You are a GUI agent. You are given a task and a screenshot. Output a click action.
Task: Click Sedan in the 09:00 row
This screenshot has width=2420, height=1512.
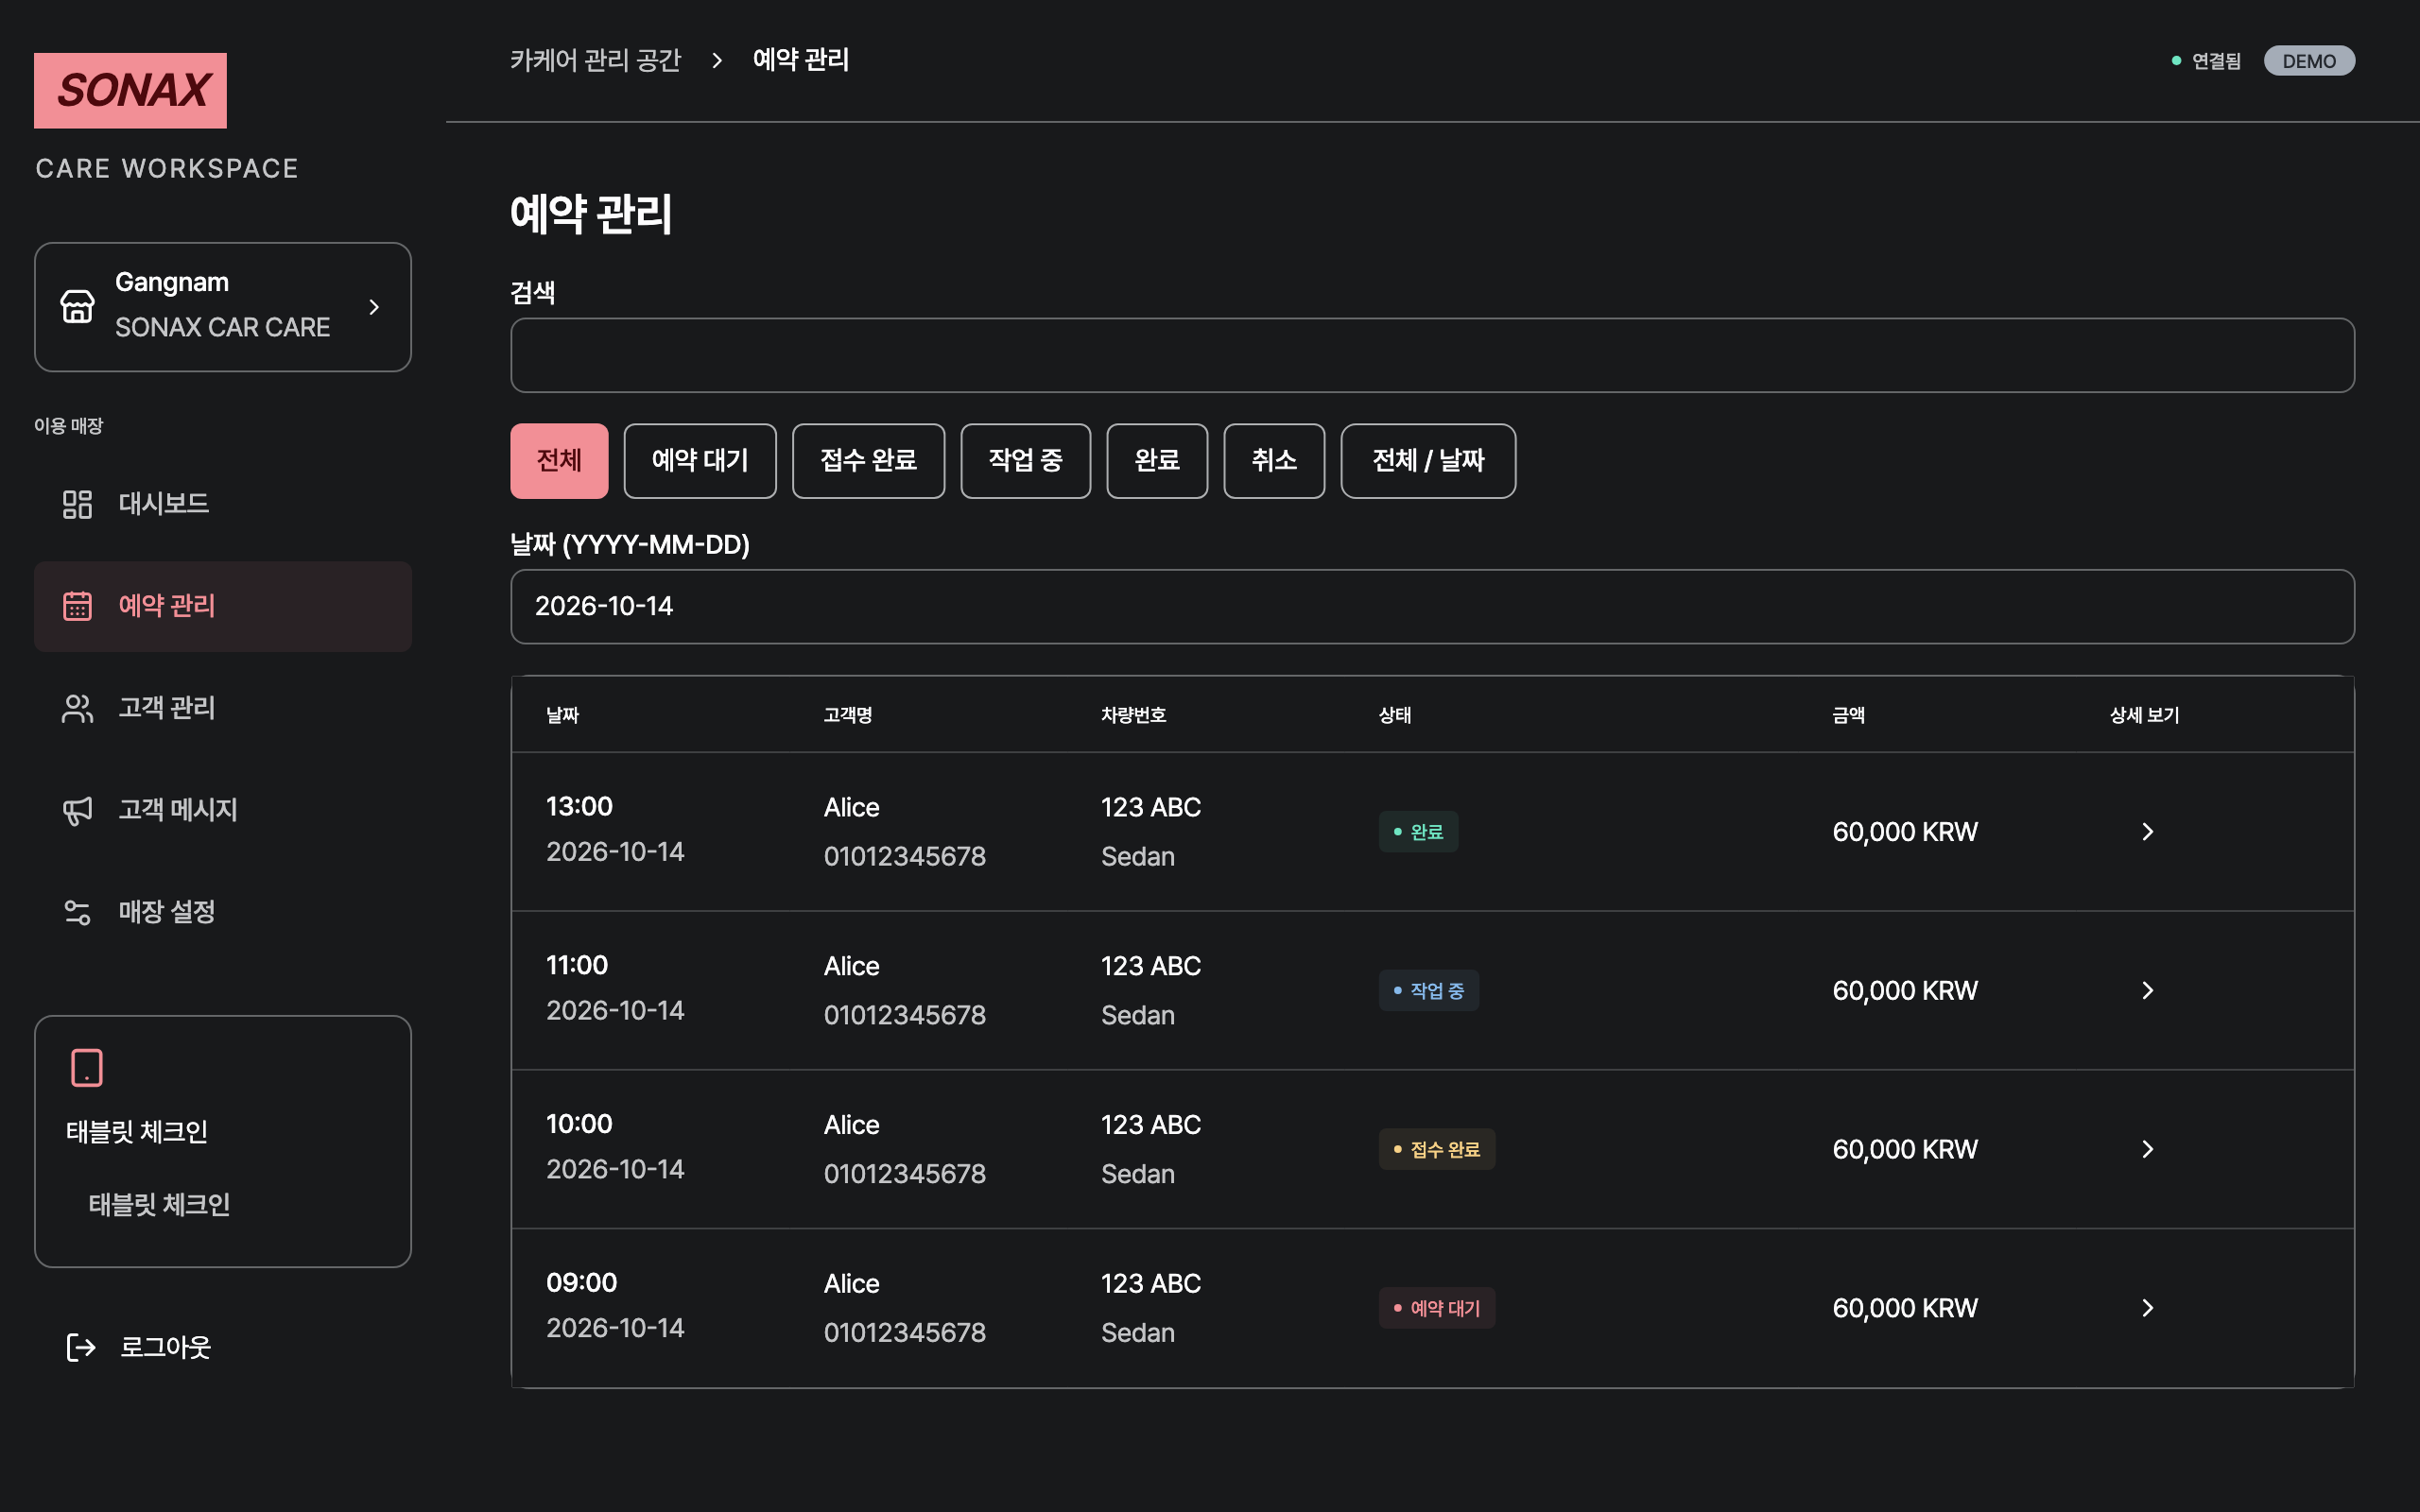1137,1333
